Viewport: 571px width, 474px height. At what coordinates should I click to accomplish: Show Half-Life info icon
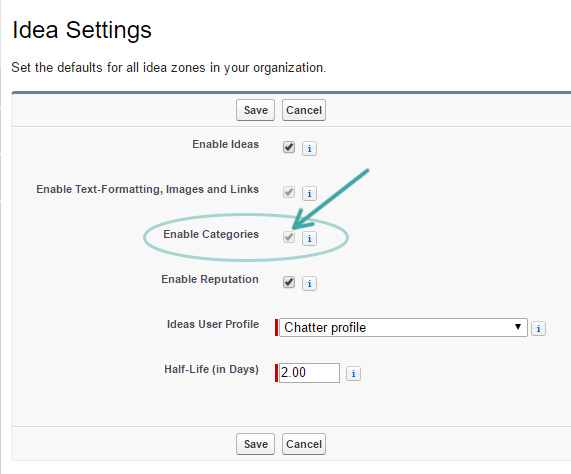click(353, 374)
